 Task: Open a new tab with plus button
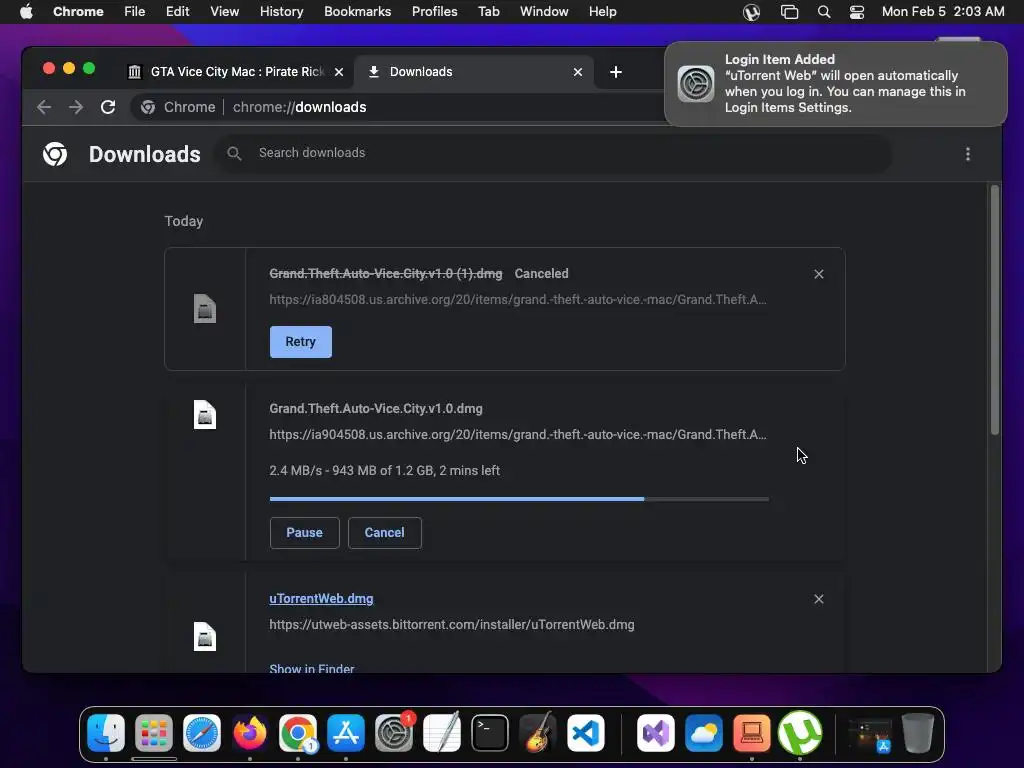[x=615, y=72]
